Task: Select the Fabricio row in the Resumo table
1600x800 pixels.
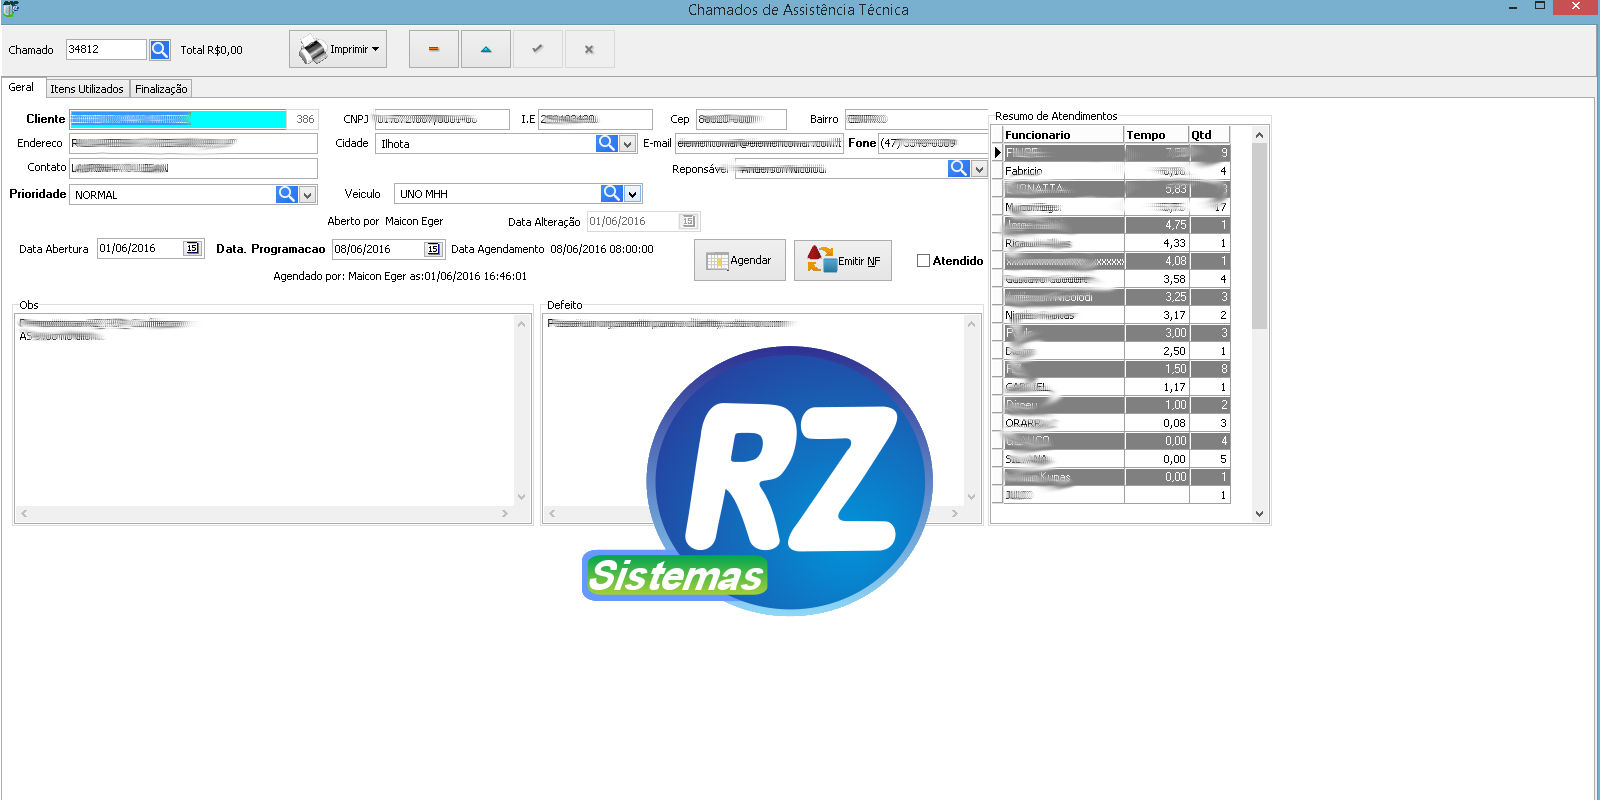Action: [x=1116, y=171]
